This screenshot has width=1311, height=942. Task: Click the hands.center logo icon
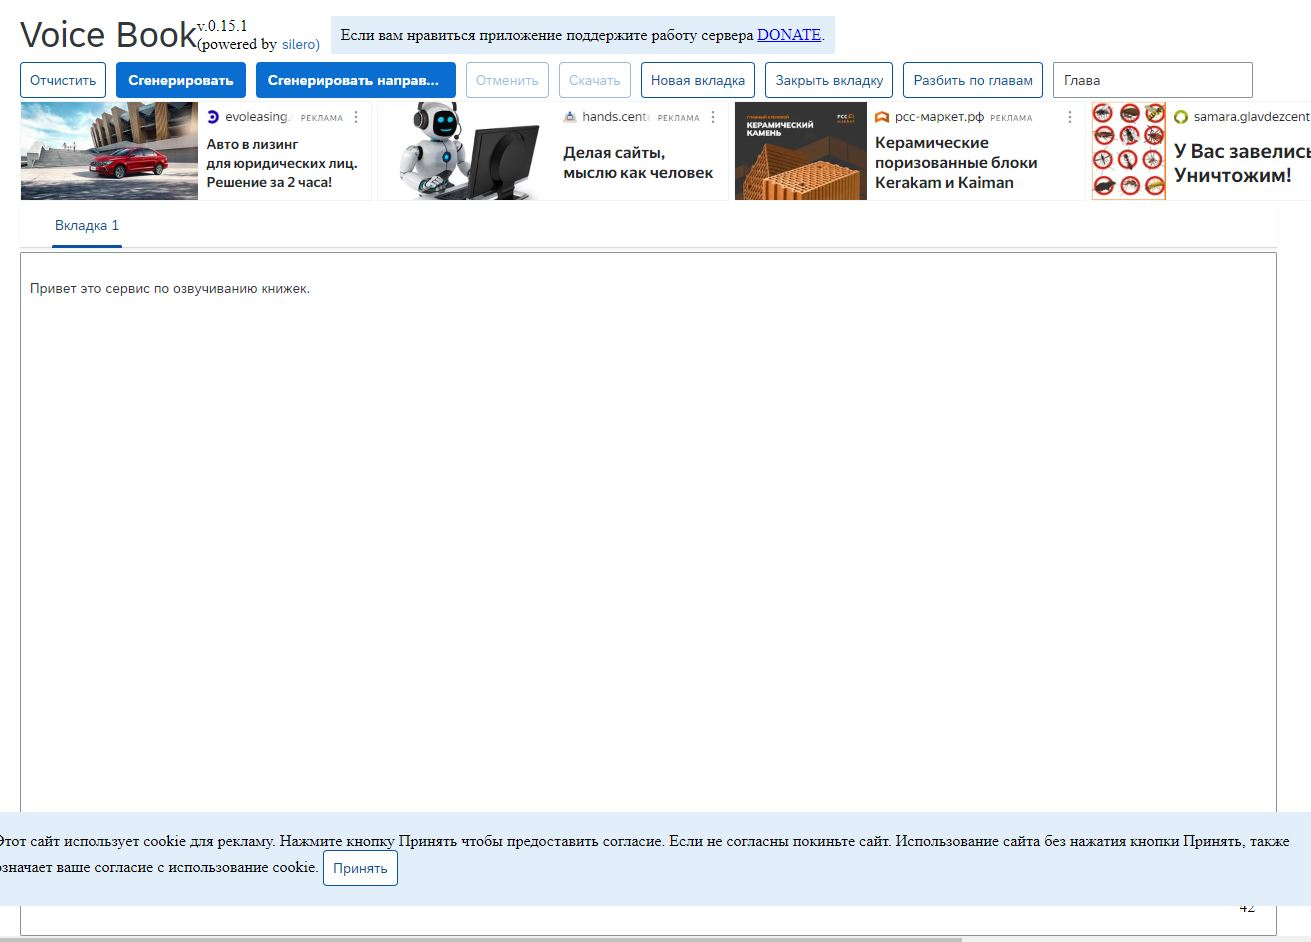tap(570, 117)
